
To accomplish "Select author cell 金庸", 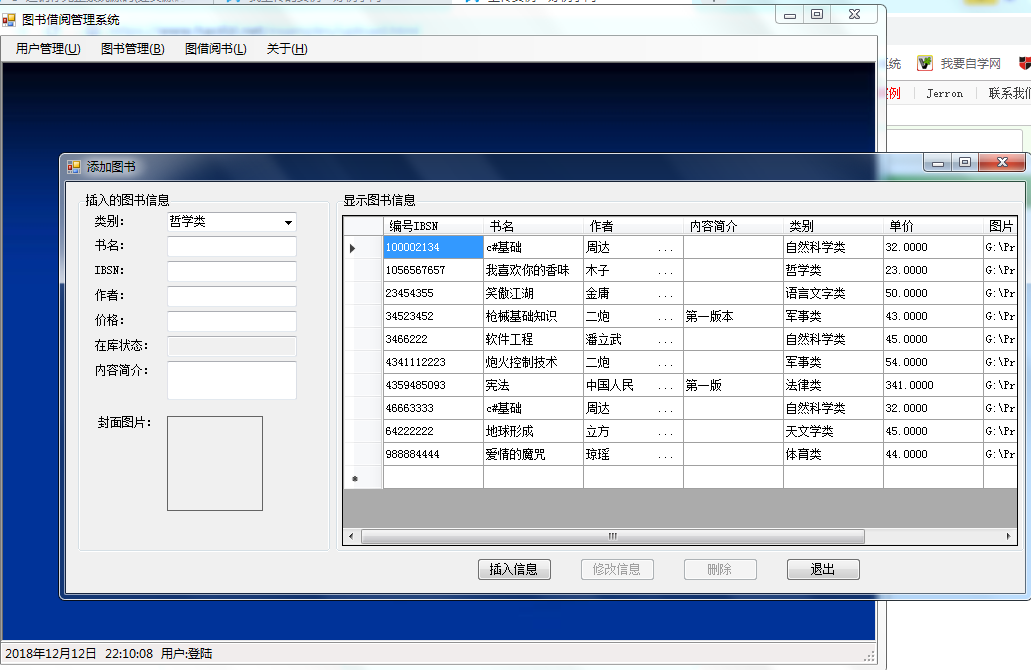I will pyautogui.click(x=633, y=293).
